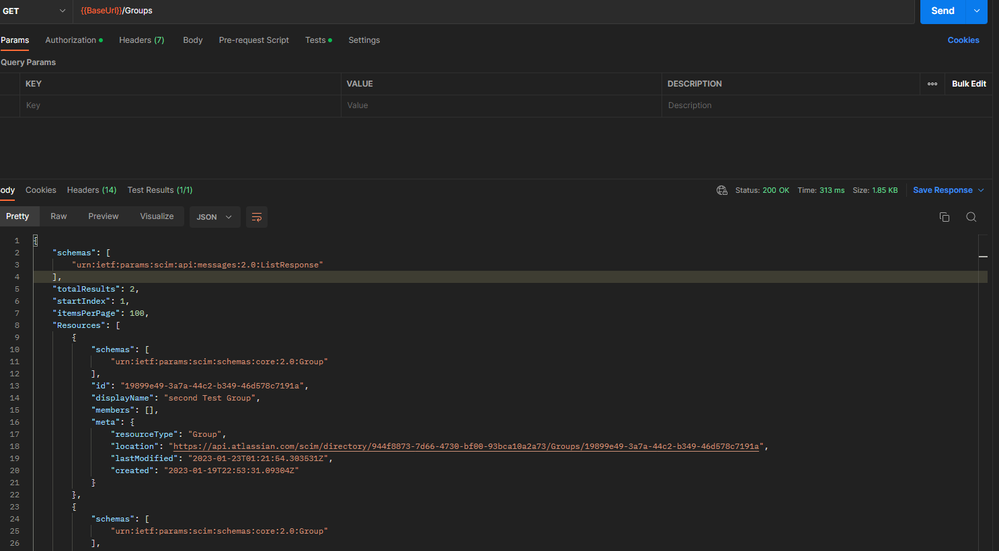Click the word-wrap lines icon
Image resolution: width=999 pixels, height=551 pixels.
[257, 217]
